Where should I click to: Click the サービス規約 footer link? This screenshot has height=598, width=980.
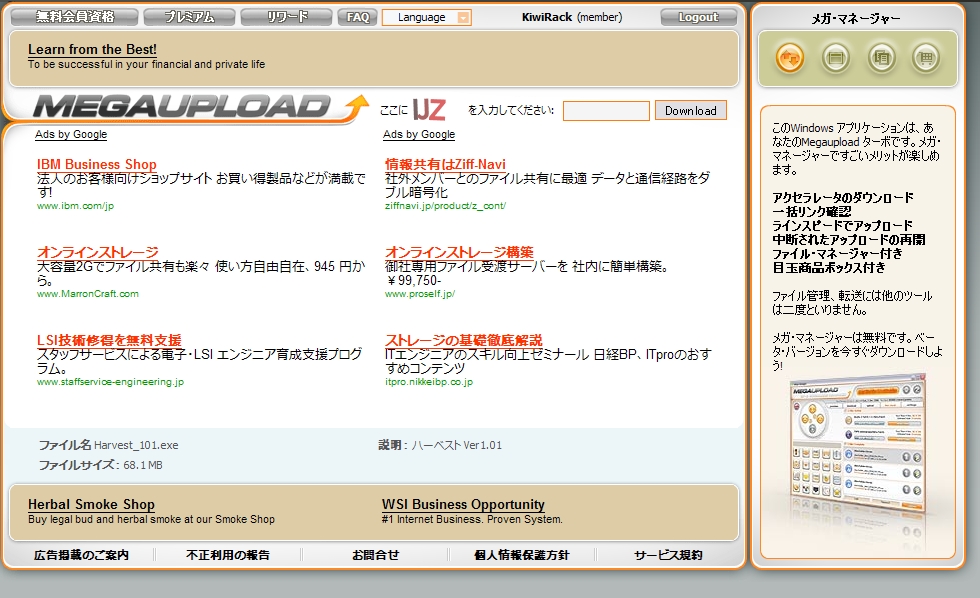pos(668,555)
